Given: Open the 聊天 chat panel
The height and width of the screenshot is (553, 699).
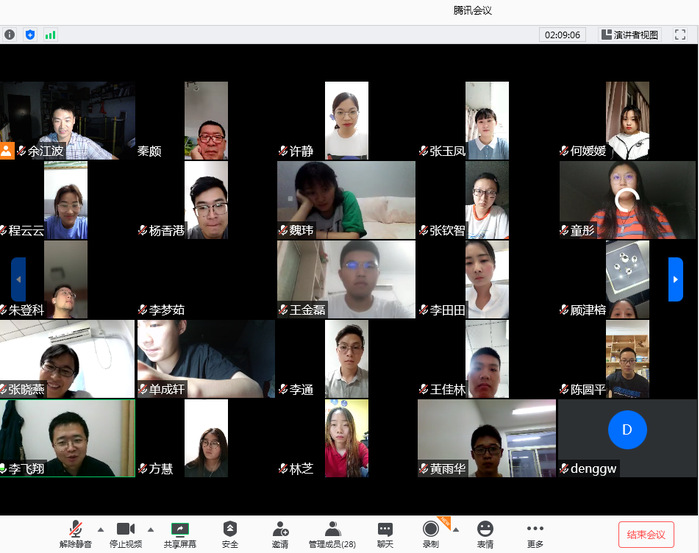Looking at the screenshot, I should point(385,529).
